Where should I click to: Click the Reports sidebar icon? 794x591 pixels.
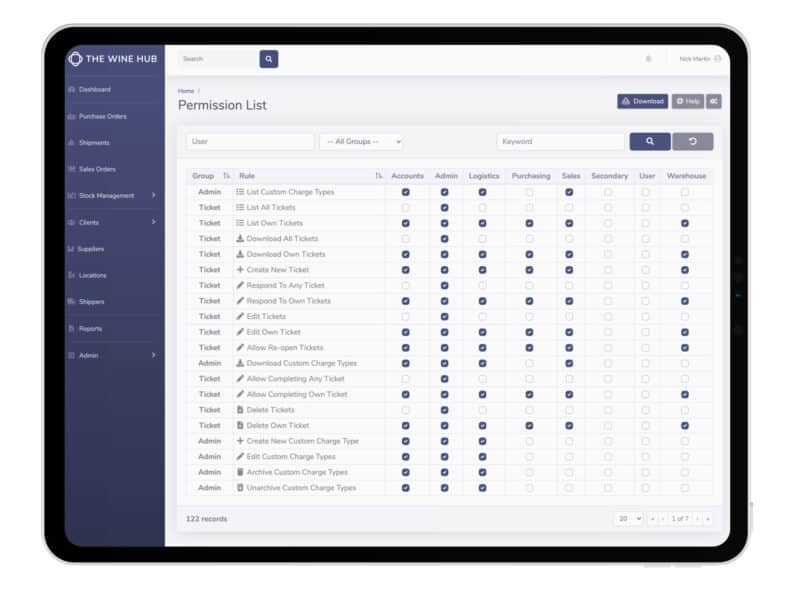[71, 329]
